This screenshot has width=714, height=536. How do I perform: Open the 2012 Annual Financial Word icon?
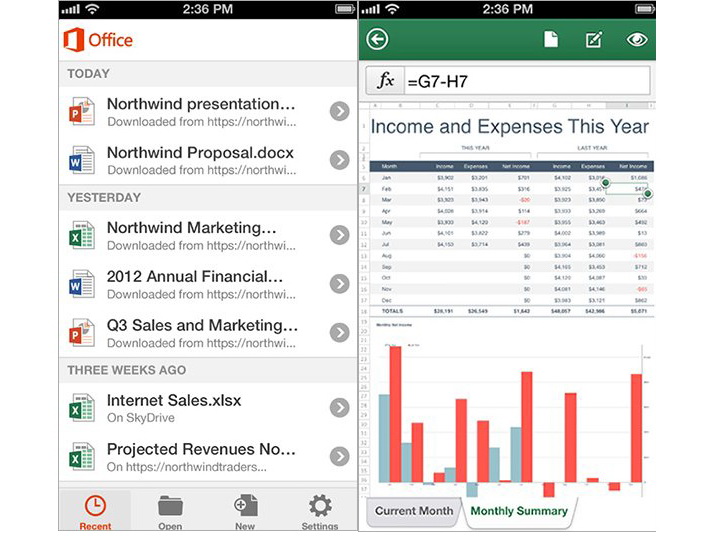[x=82, y=284]
